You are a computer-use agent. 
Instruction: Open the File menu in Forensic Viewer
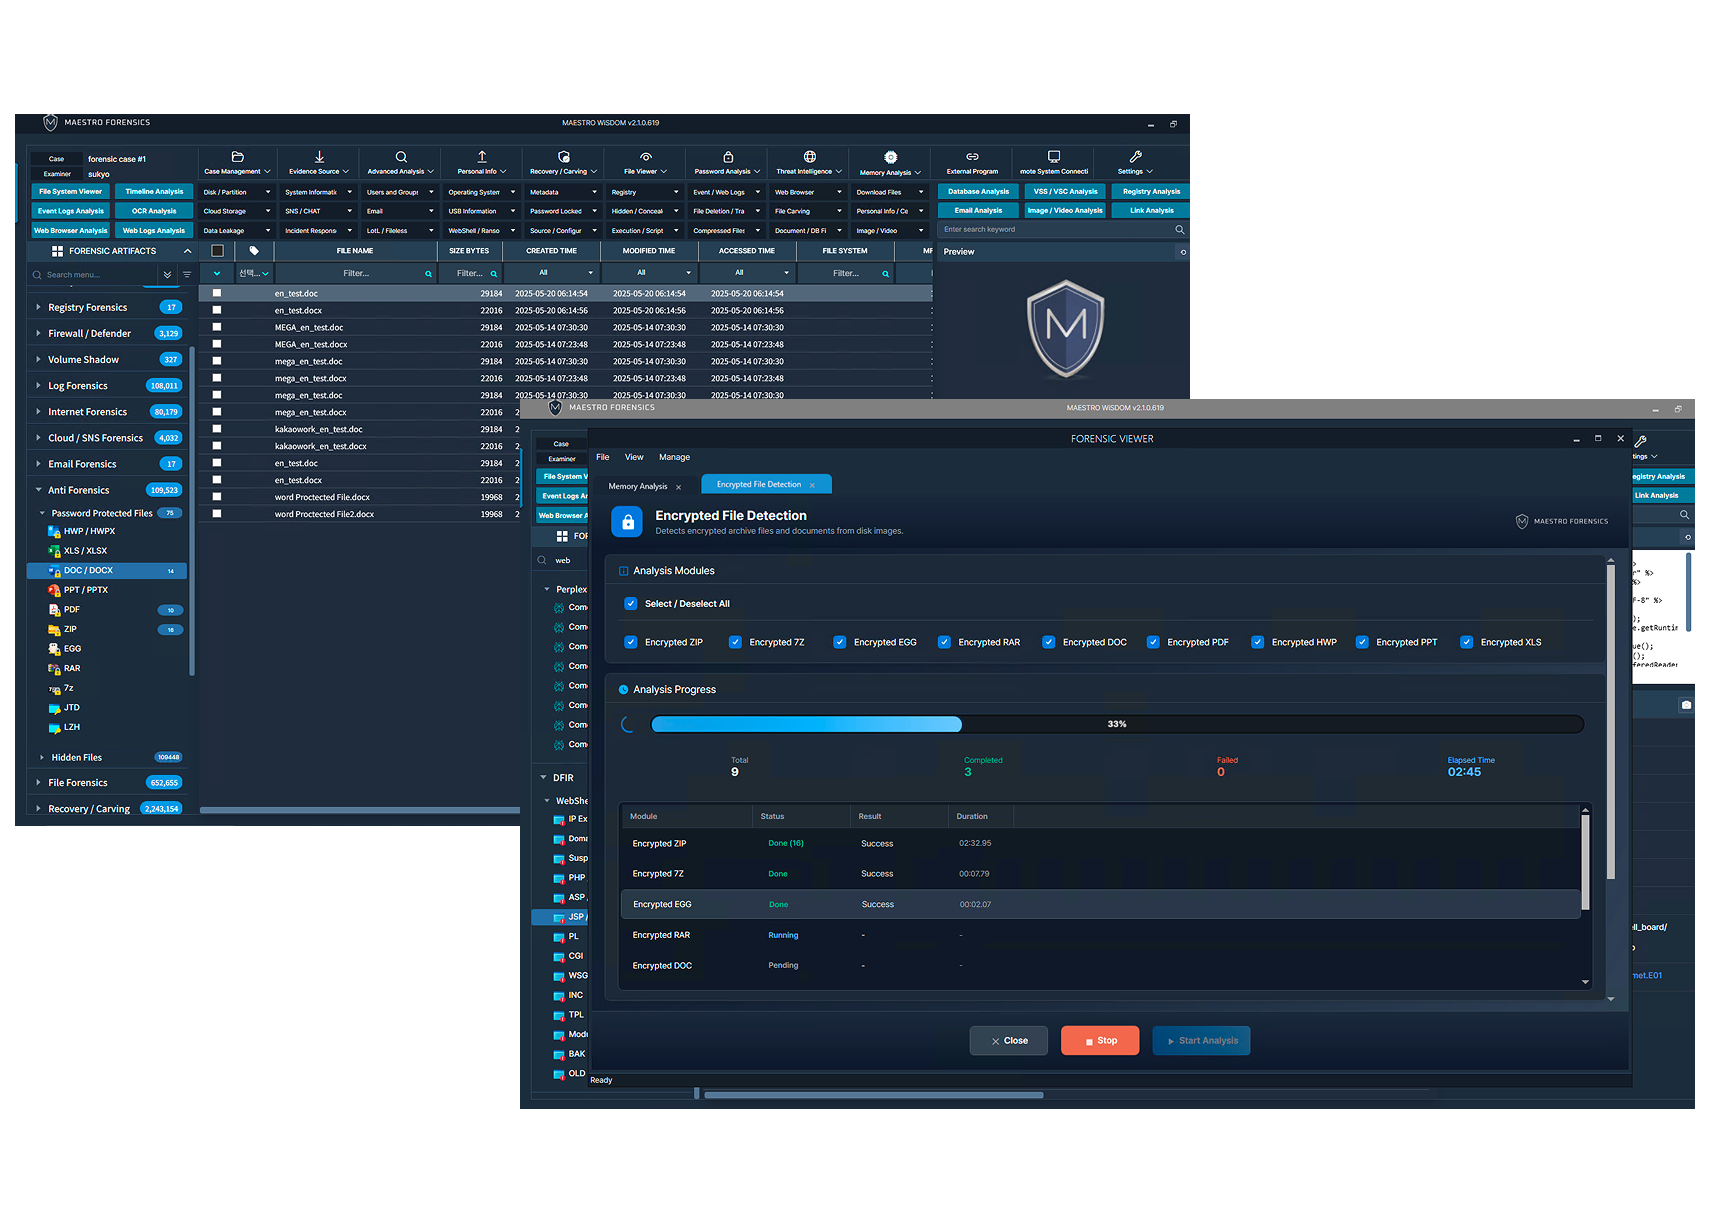(x=603, y=457)
